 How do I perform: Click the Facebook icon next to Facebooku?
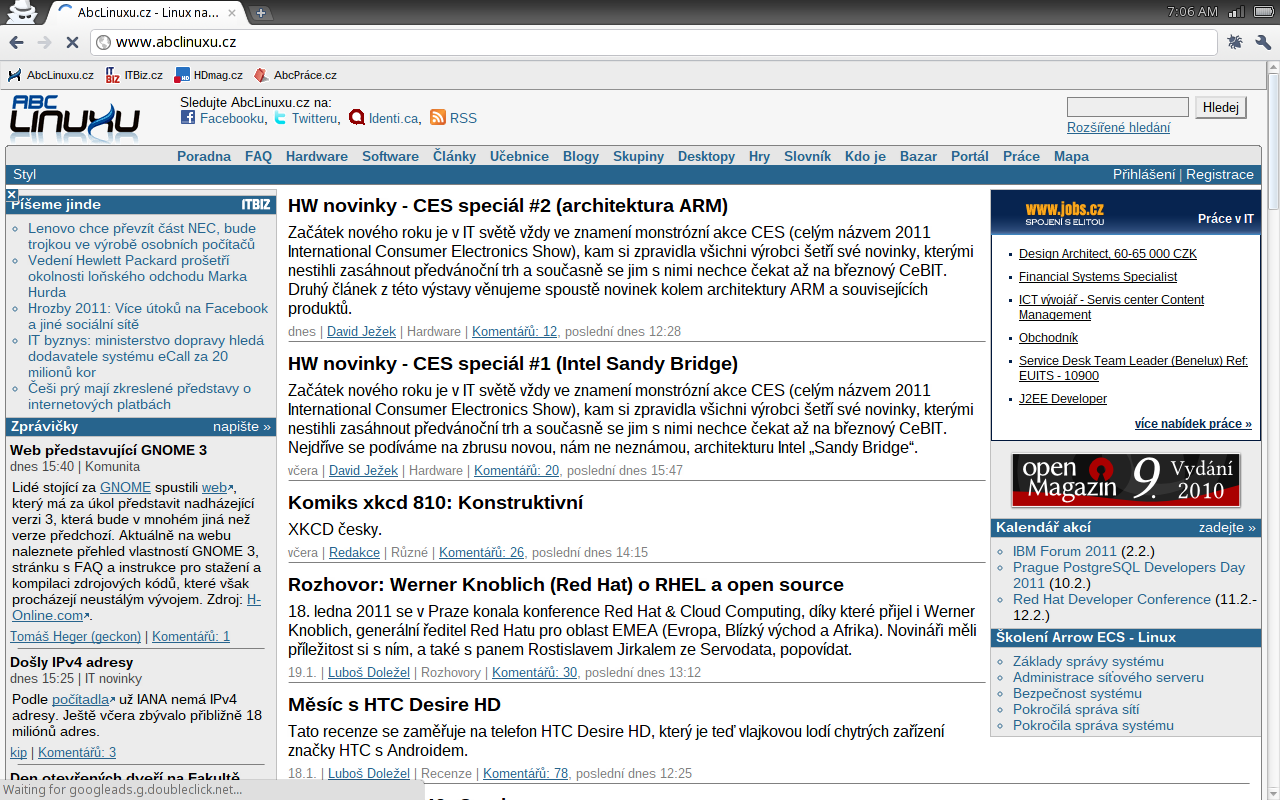[x=188, y=118]
